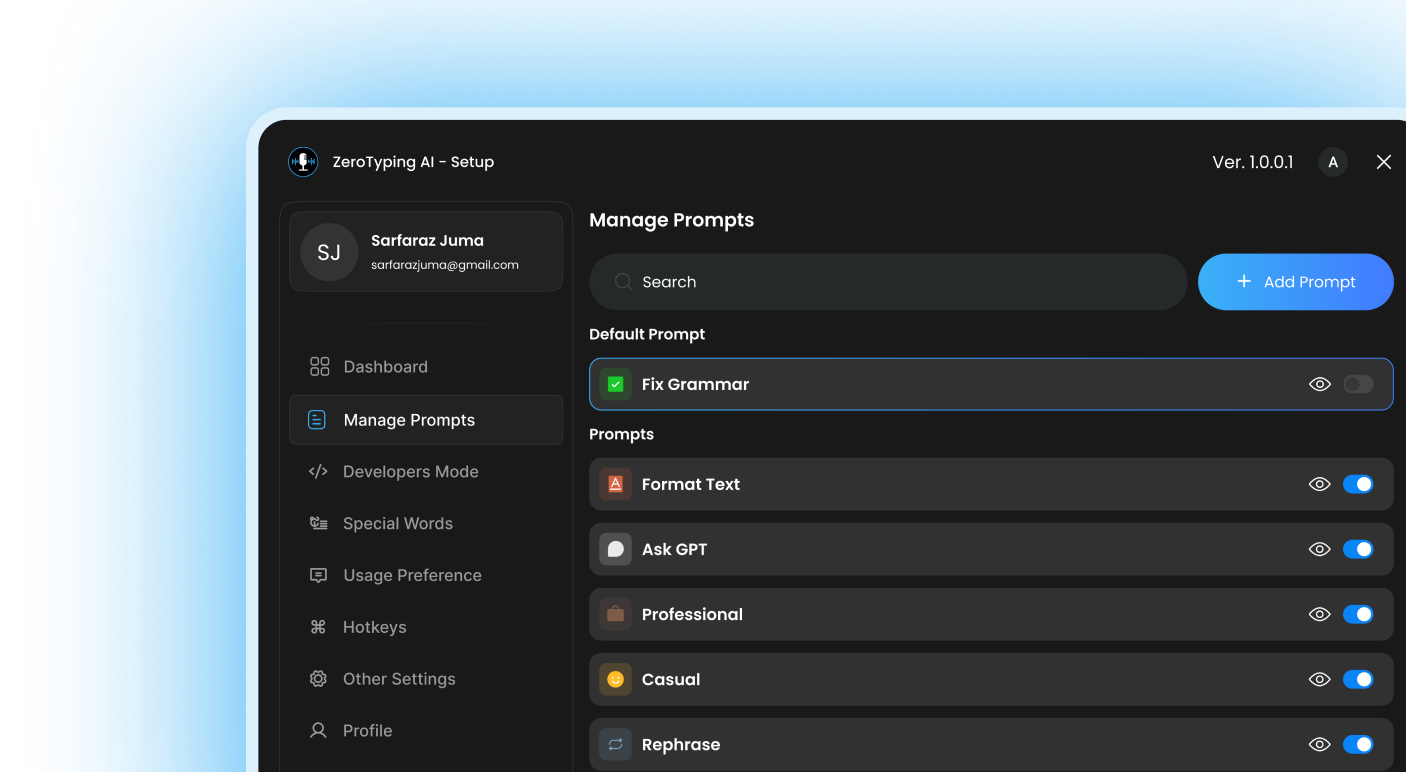Screen dimensions: 1406x772
Task: Click the Professional briefcase icon
Action: point(616,614)
